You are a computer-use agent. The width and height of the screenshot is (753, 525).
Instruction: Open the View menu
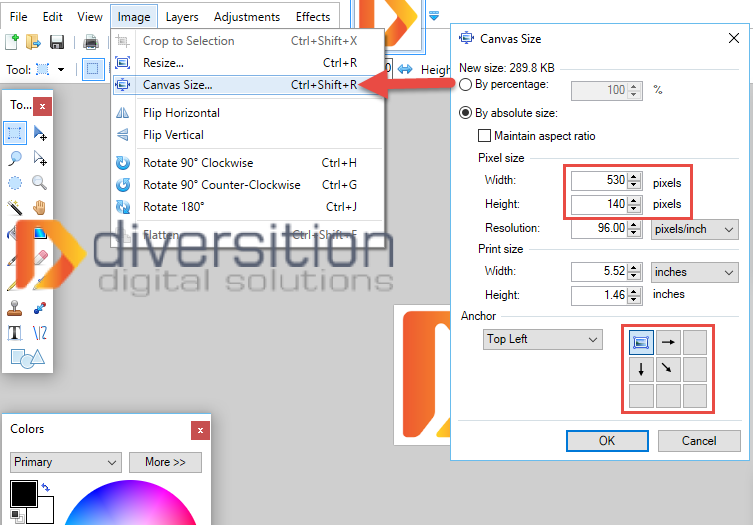click(90, 17)
